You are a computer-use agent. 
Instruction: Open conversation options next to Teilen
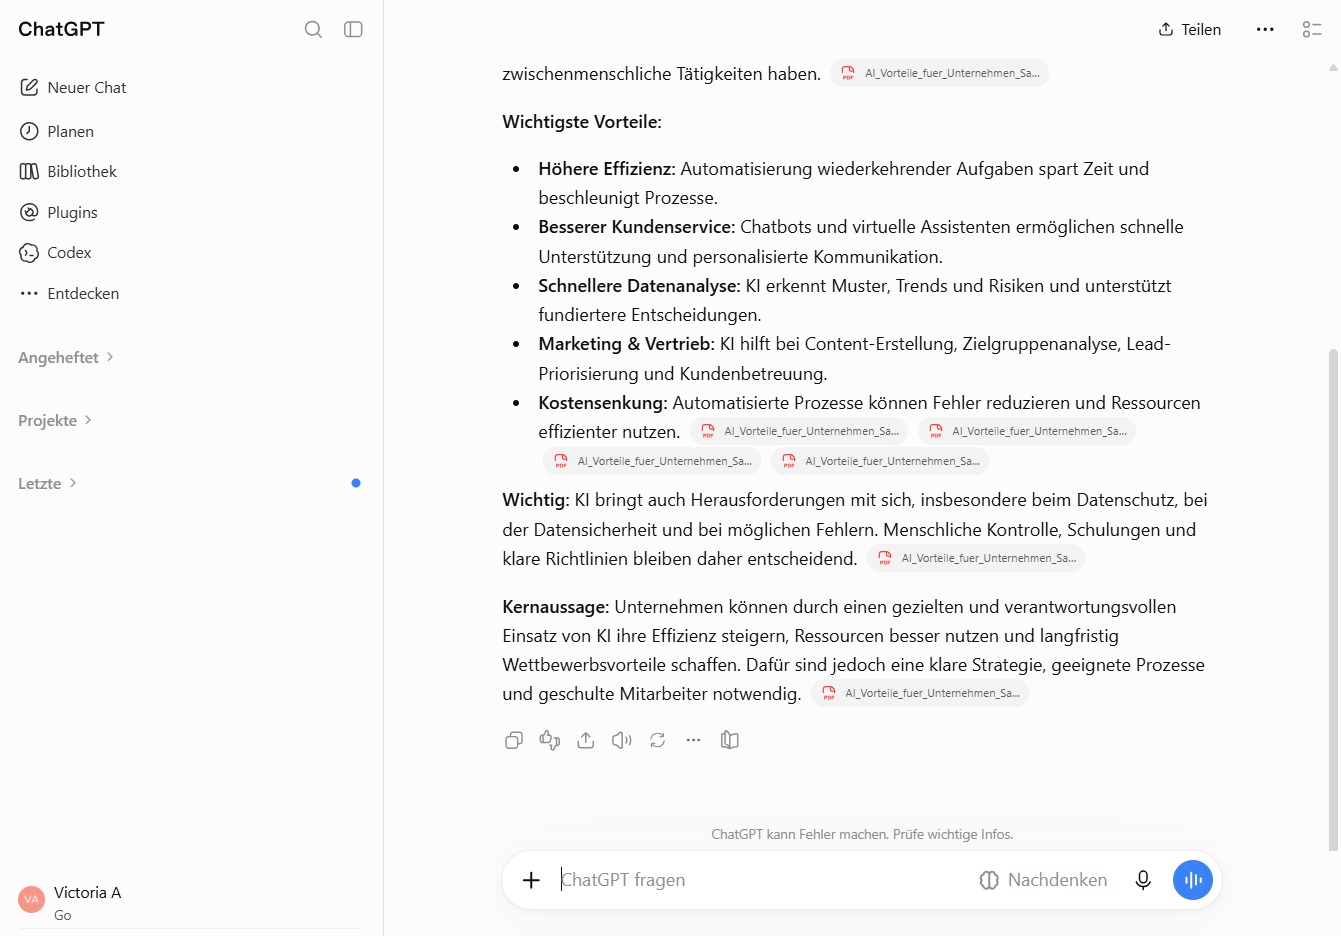[1265, 29]
